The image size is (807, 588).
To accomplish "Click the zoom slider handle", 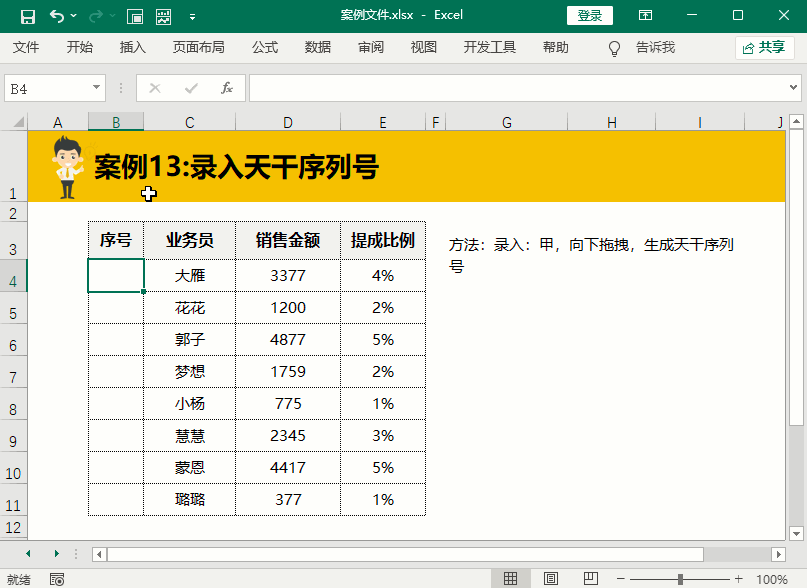I will [x=680, y=579].
